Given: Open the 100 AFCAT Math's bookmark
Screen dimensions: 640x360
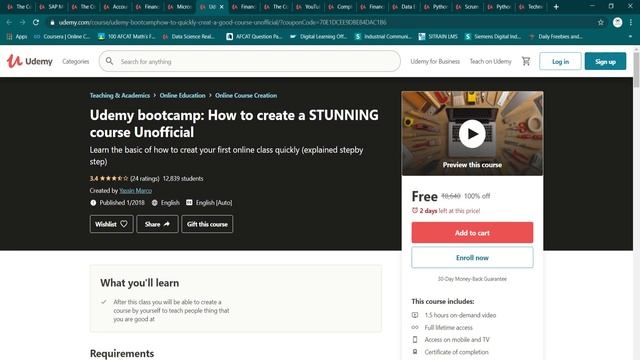Looking at the screenshot, I should pyautogui.click(x=127, y=36).
